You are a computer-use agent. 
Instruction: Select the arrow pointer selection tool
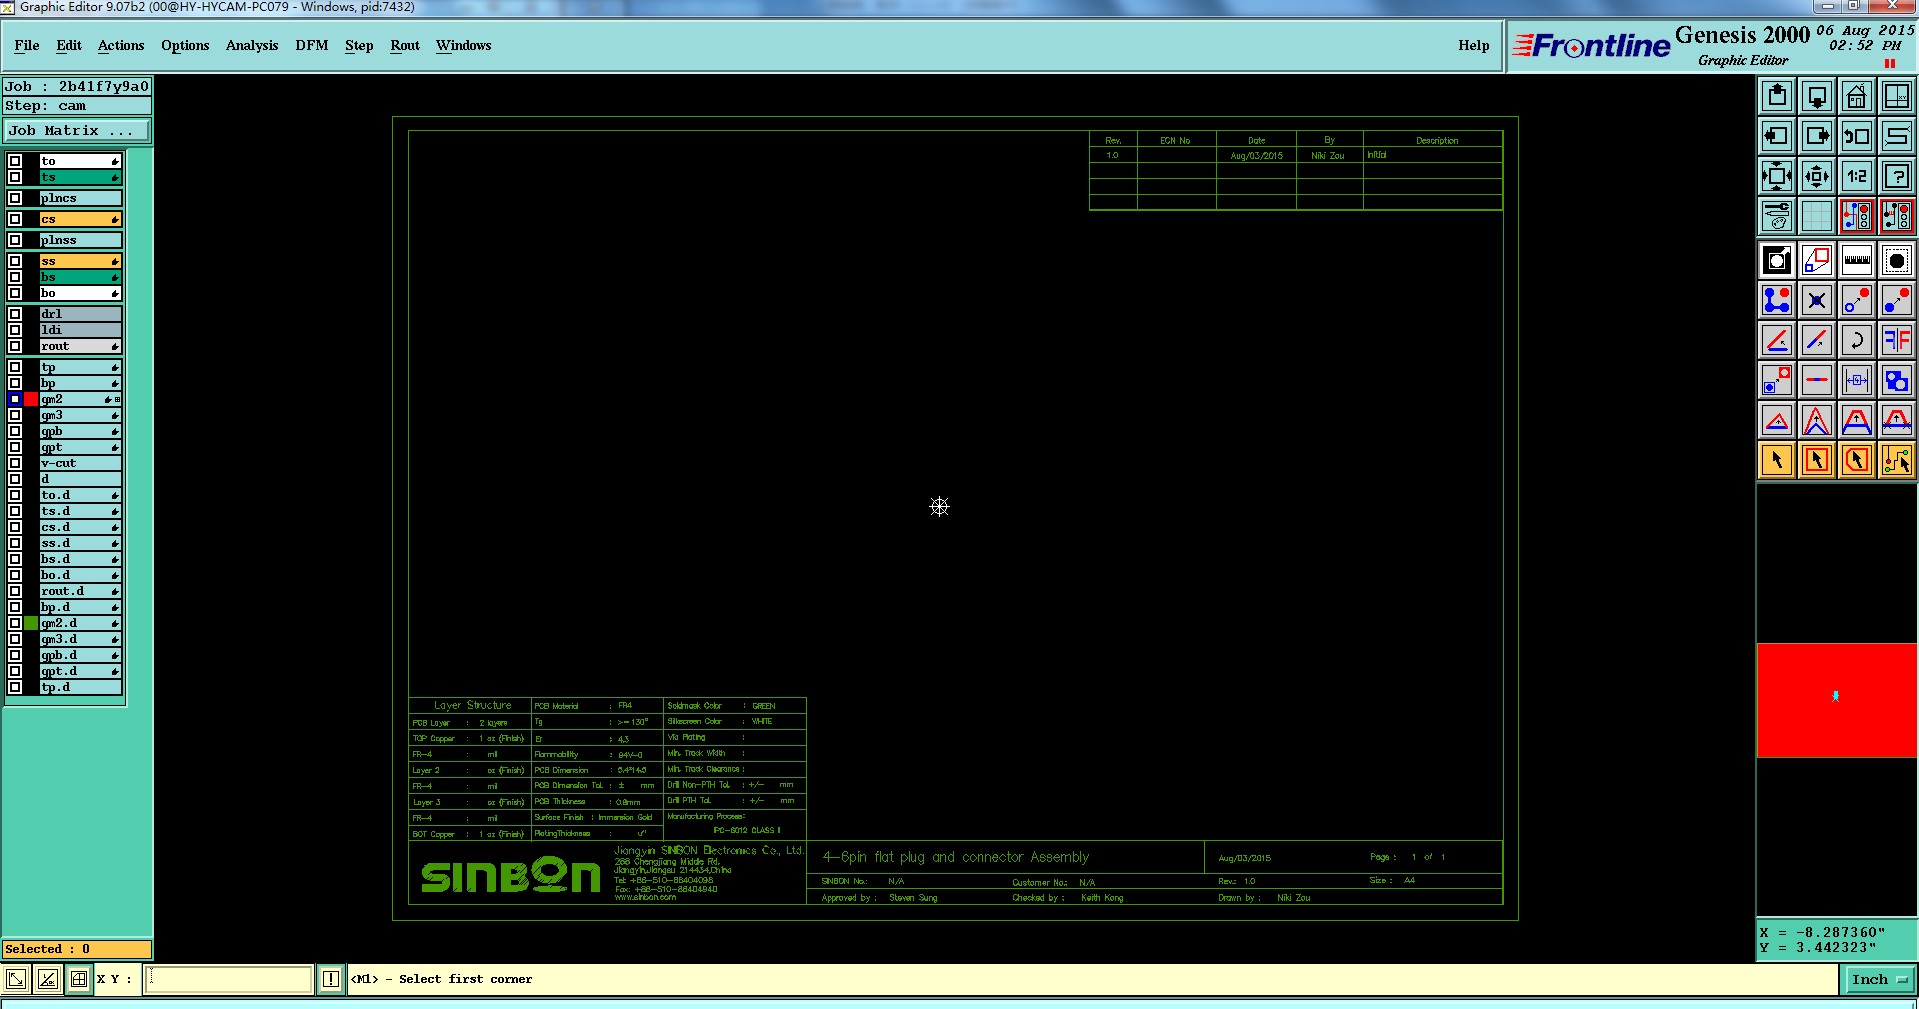coord(1777,460)
